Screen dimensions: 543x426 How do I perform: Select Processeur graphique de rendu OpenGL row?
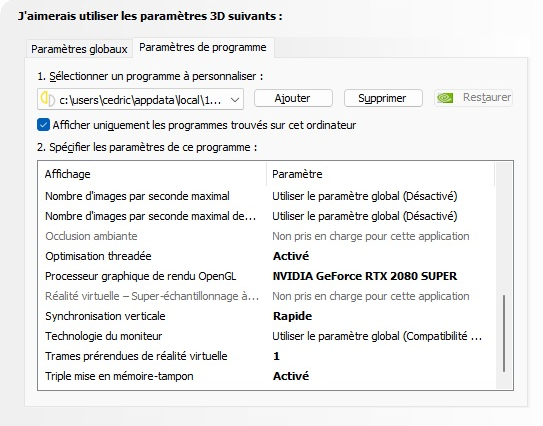(x=267, y=276)
